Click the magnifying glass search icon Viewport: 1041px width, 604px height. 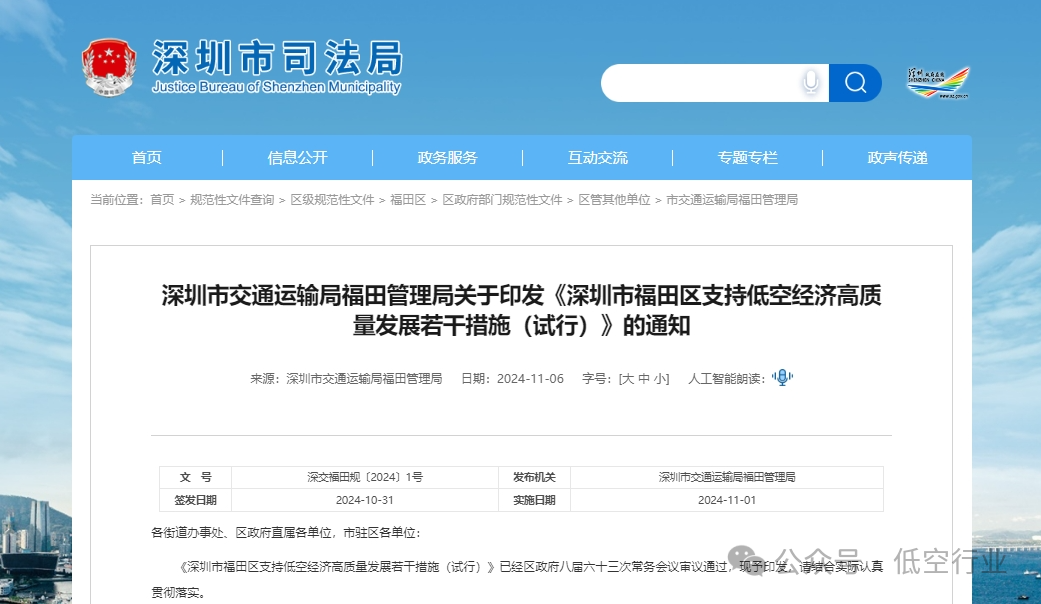coord(855,83)
